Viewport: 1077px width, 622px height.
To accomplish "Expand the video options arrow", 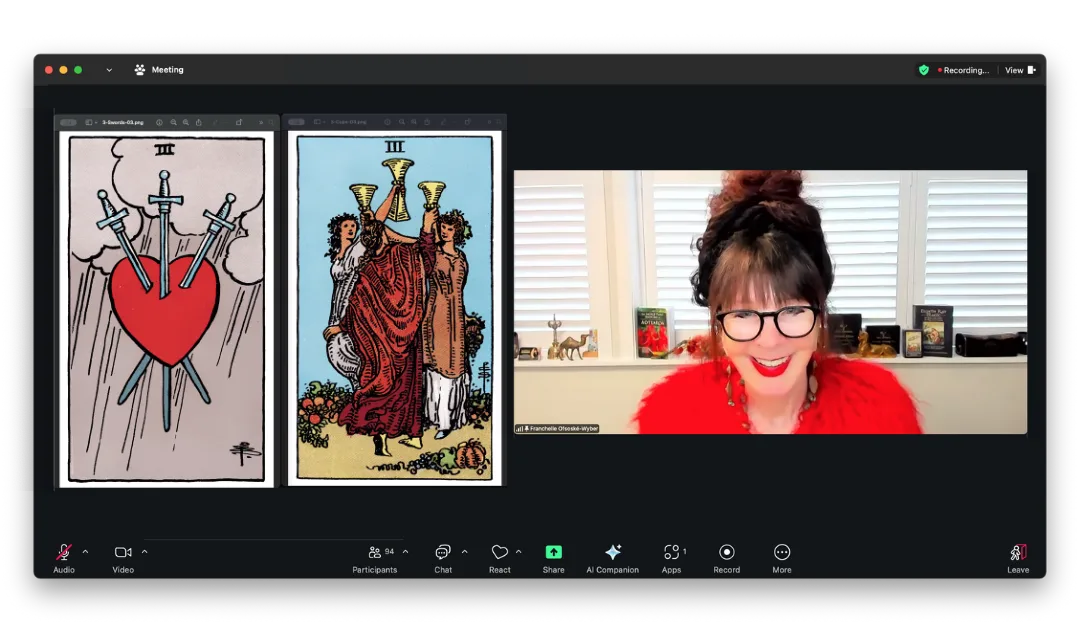I will pyautogui.click(x=144, y=552).
